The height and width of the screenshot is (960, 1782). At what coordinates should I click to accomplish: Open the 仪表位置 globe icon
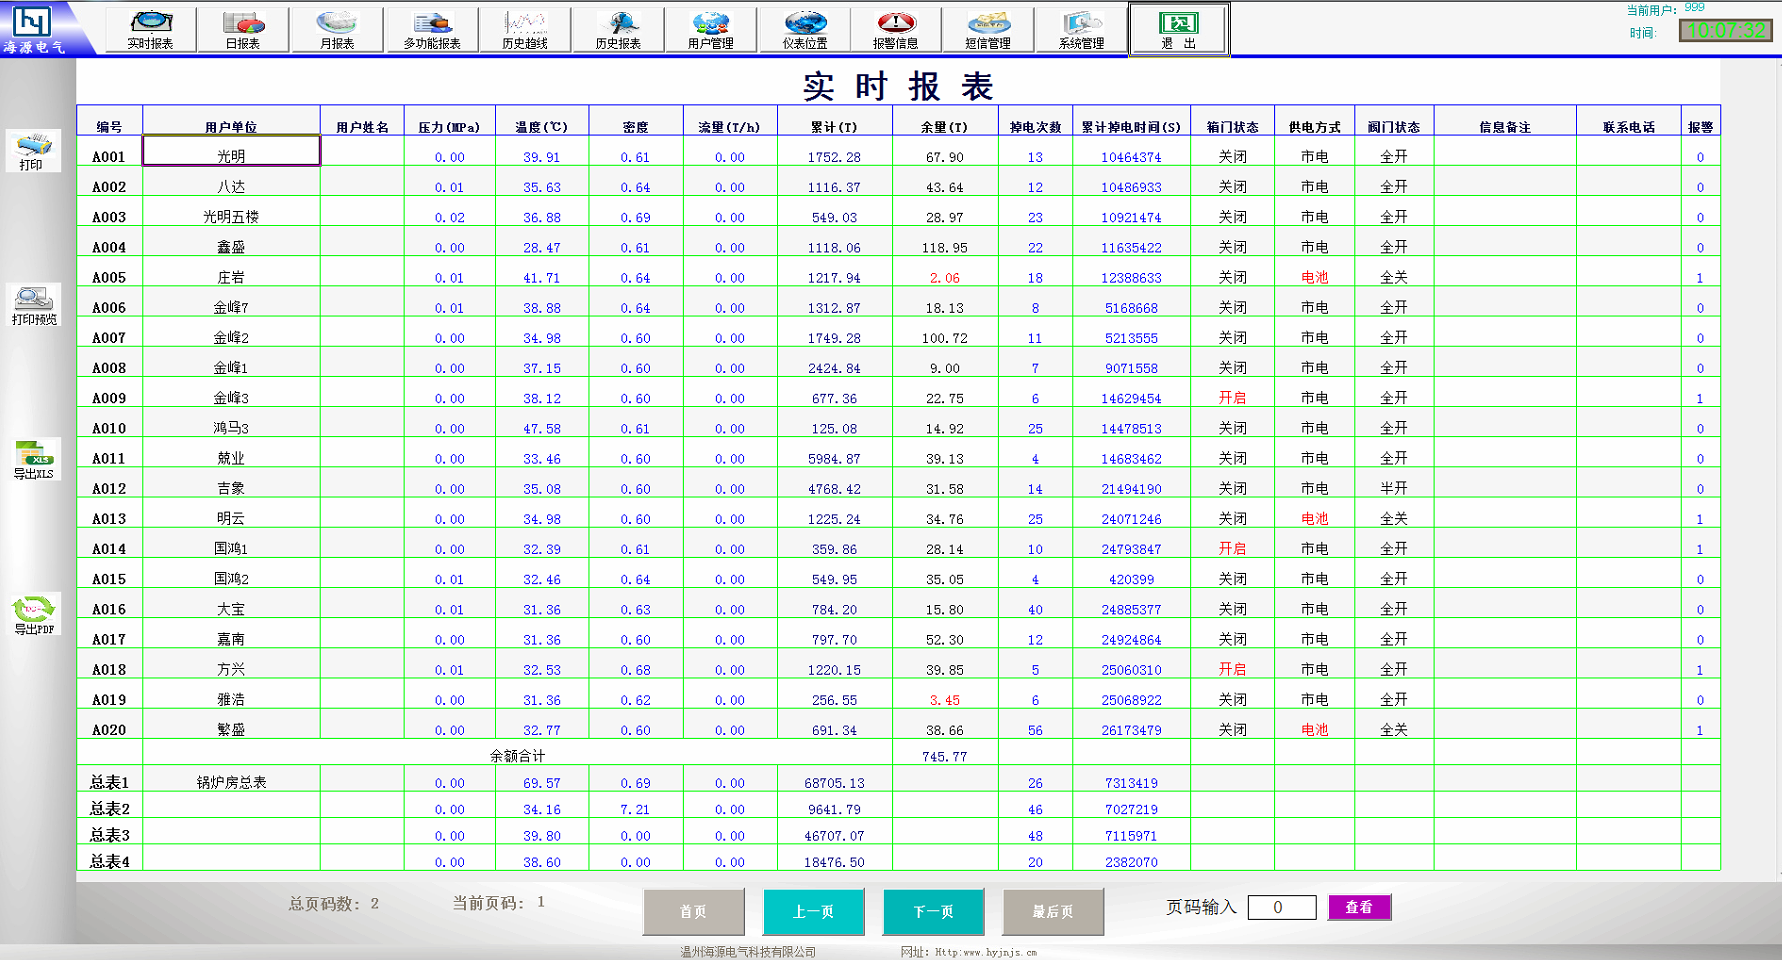point(805,29)
